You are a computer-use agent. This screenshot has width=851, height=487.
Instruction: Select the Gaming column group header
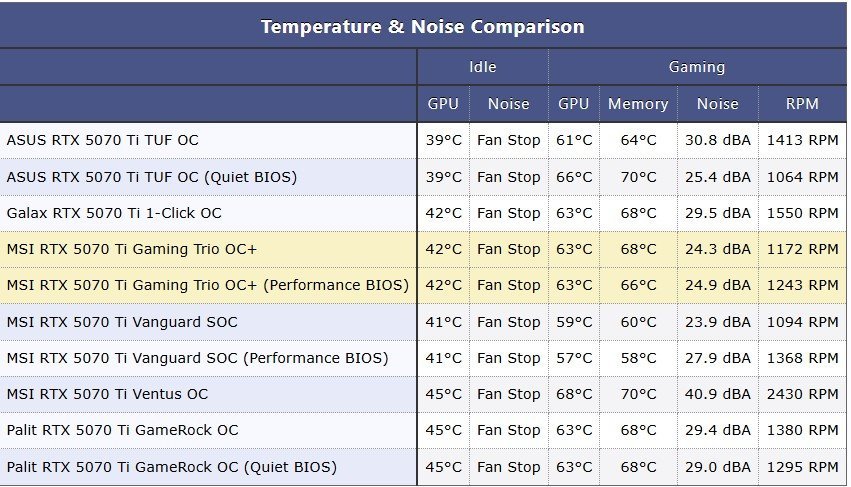tap(697, 67)
